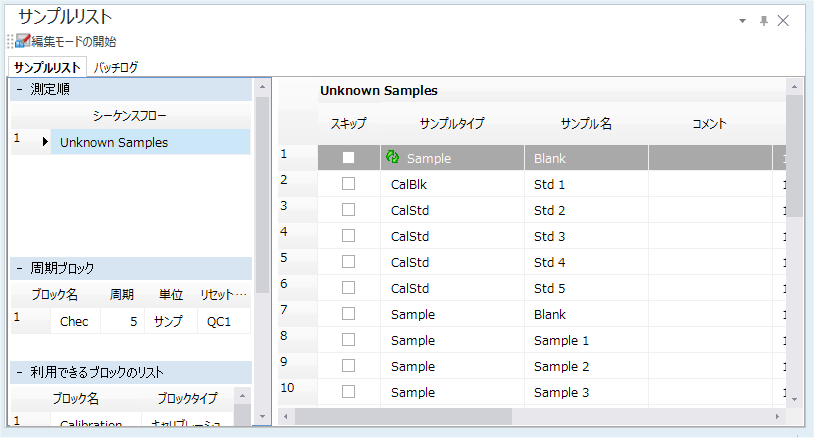Toggle skip checkbox for Sample 1
The width and height of the screenshot is (814, 438).
(348, 339)
